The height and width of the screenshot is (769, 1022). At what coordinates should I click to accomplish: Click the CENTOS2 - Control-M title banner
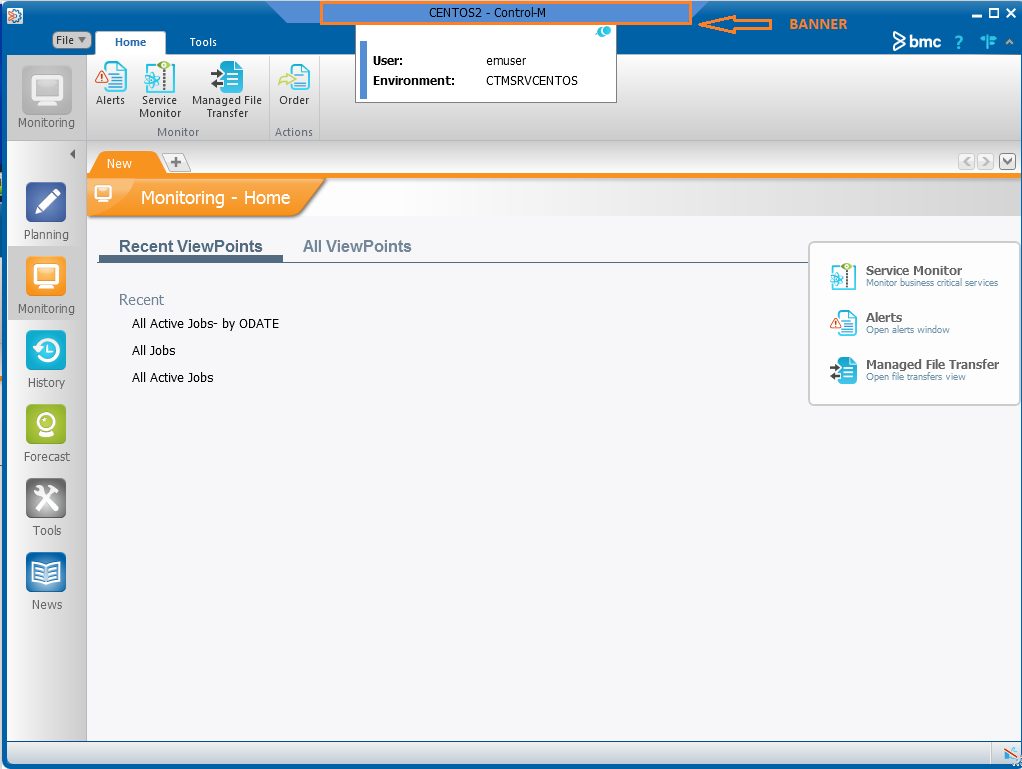pos(505,13)
